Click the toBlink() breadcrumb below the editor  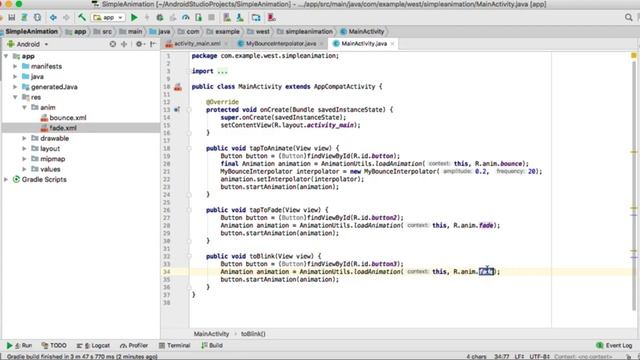(x=253, y=333)
